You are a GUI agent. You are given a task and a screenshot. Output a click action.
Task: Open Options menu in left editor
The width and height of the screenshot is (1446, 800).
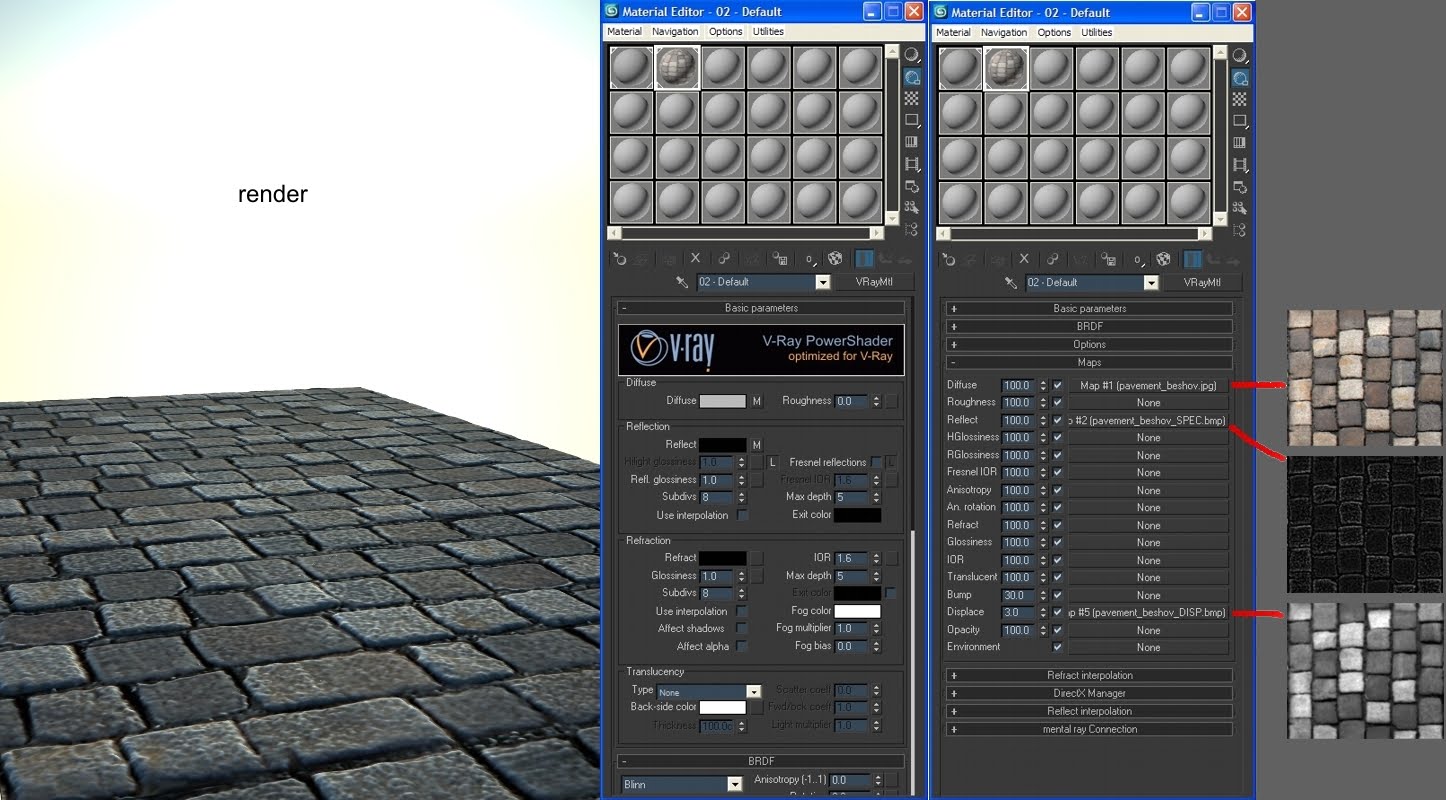click(x=725, y=32)
